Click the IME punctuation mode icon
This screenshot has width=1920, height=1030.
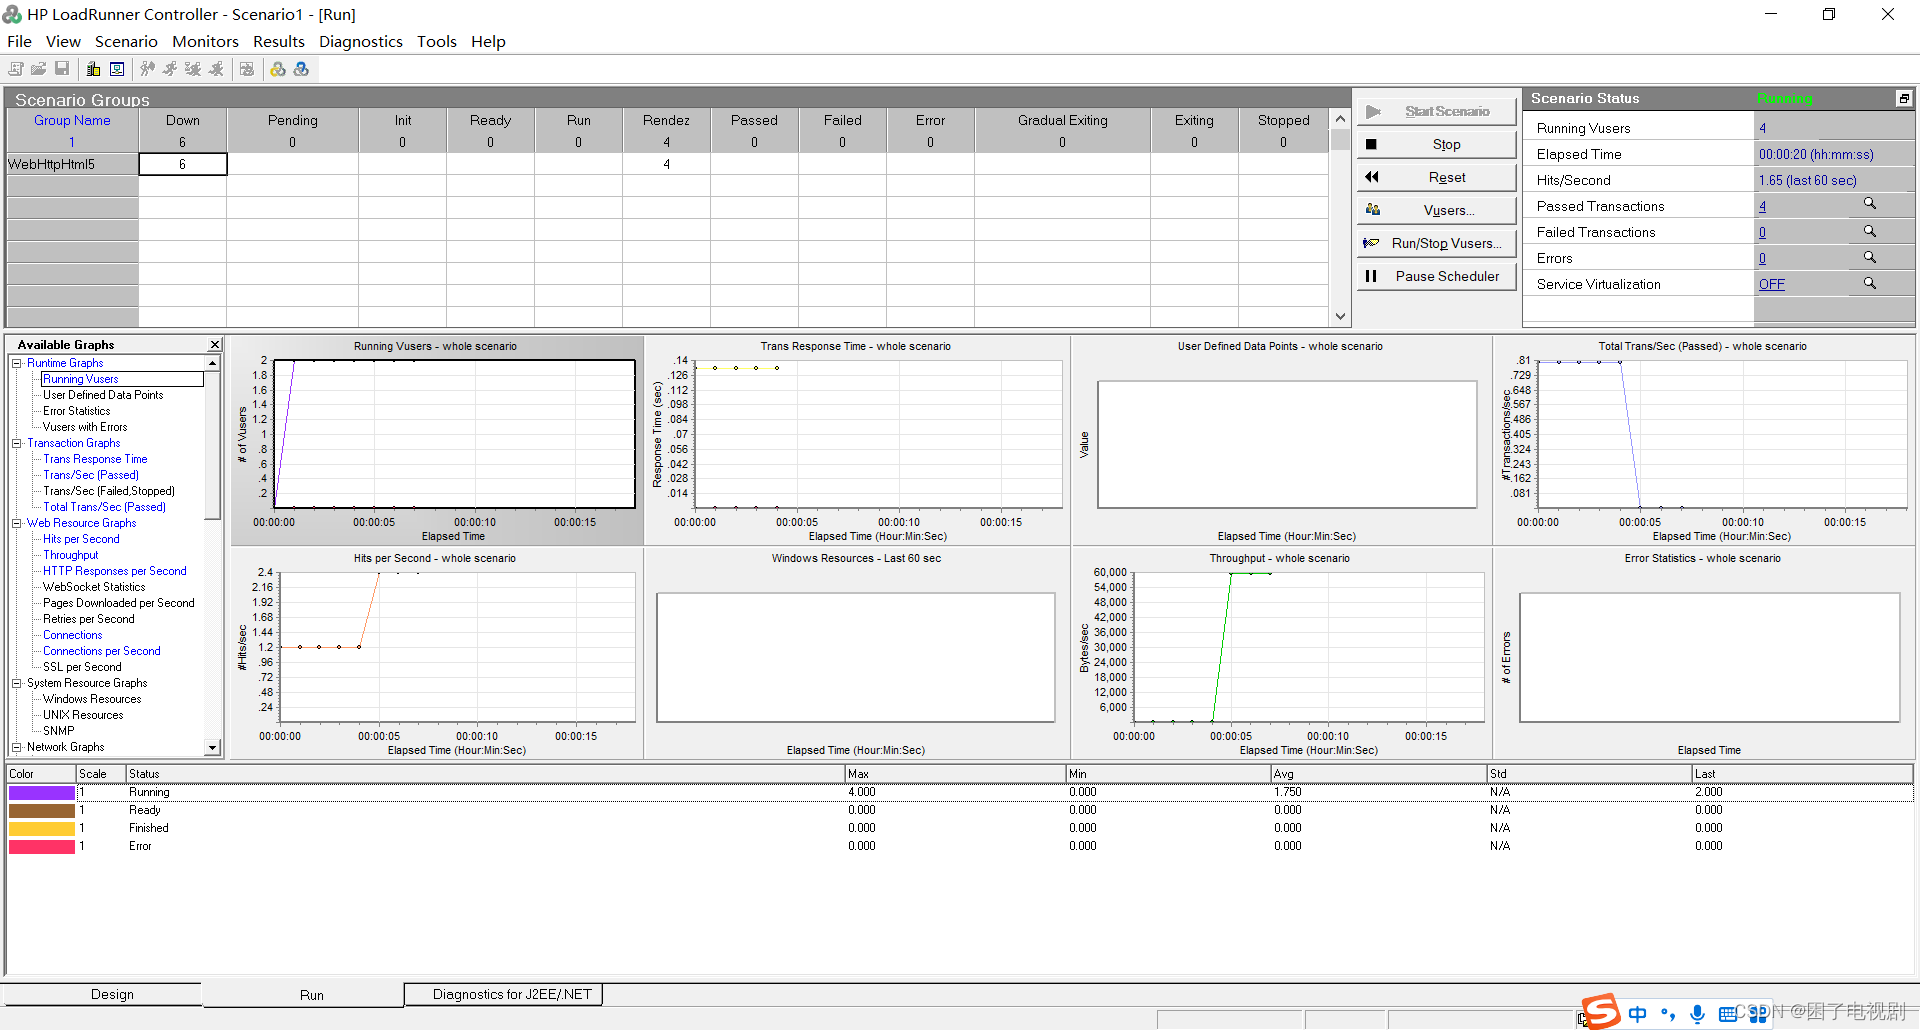[x=1667, y=1014]
